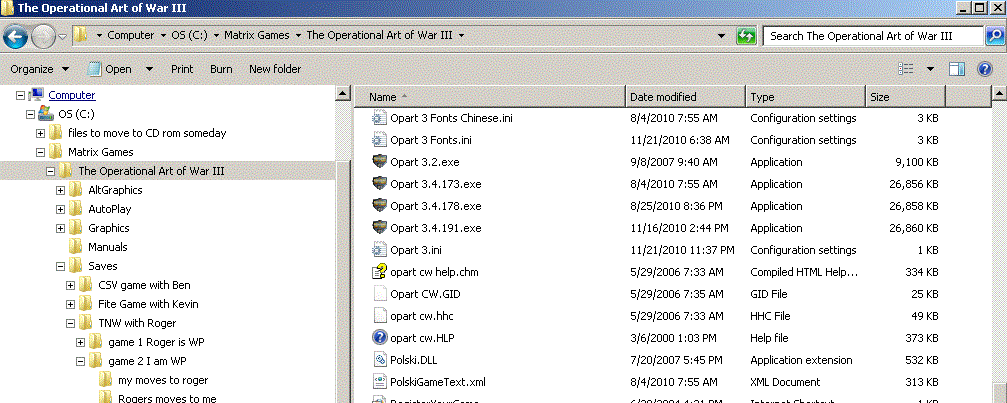
Task: Create a New folder
Action: (275, 69)
